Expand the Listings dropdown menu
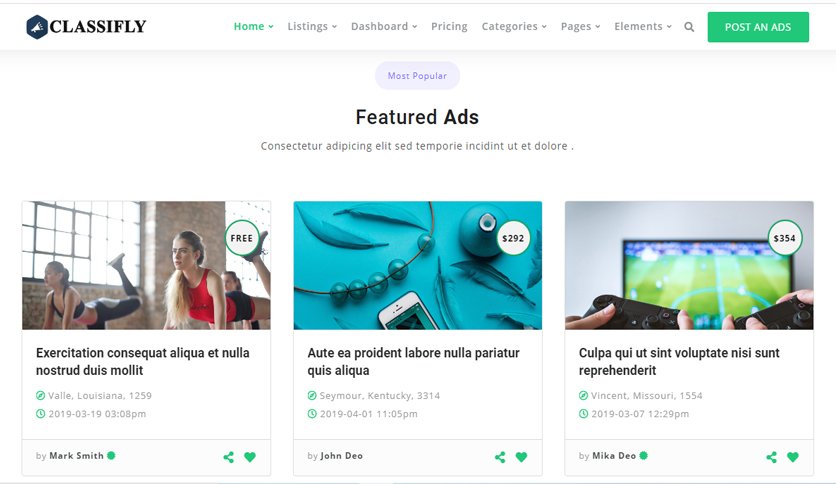 pyautogui.click(x=312, y=26)
